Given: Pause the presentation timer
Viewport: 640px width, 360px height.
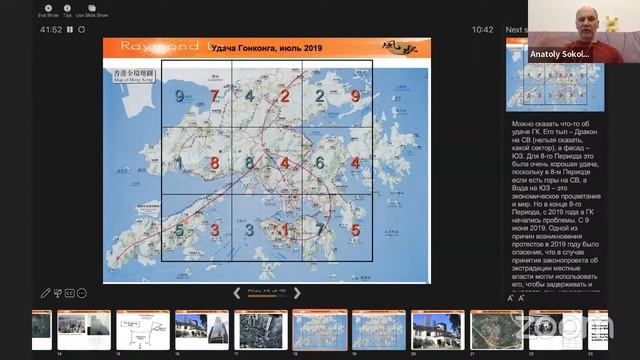Looking at the screenshot, I should [x=70, y=29].
